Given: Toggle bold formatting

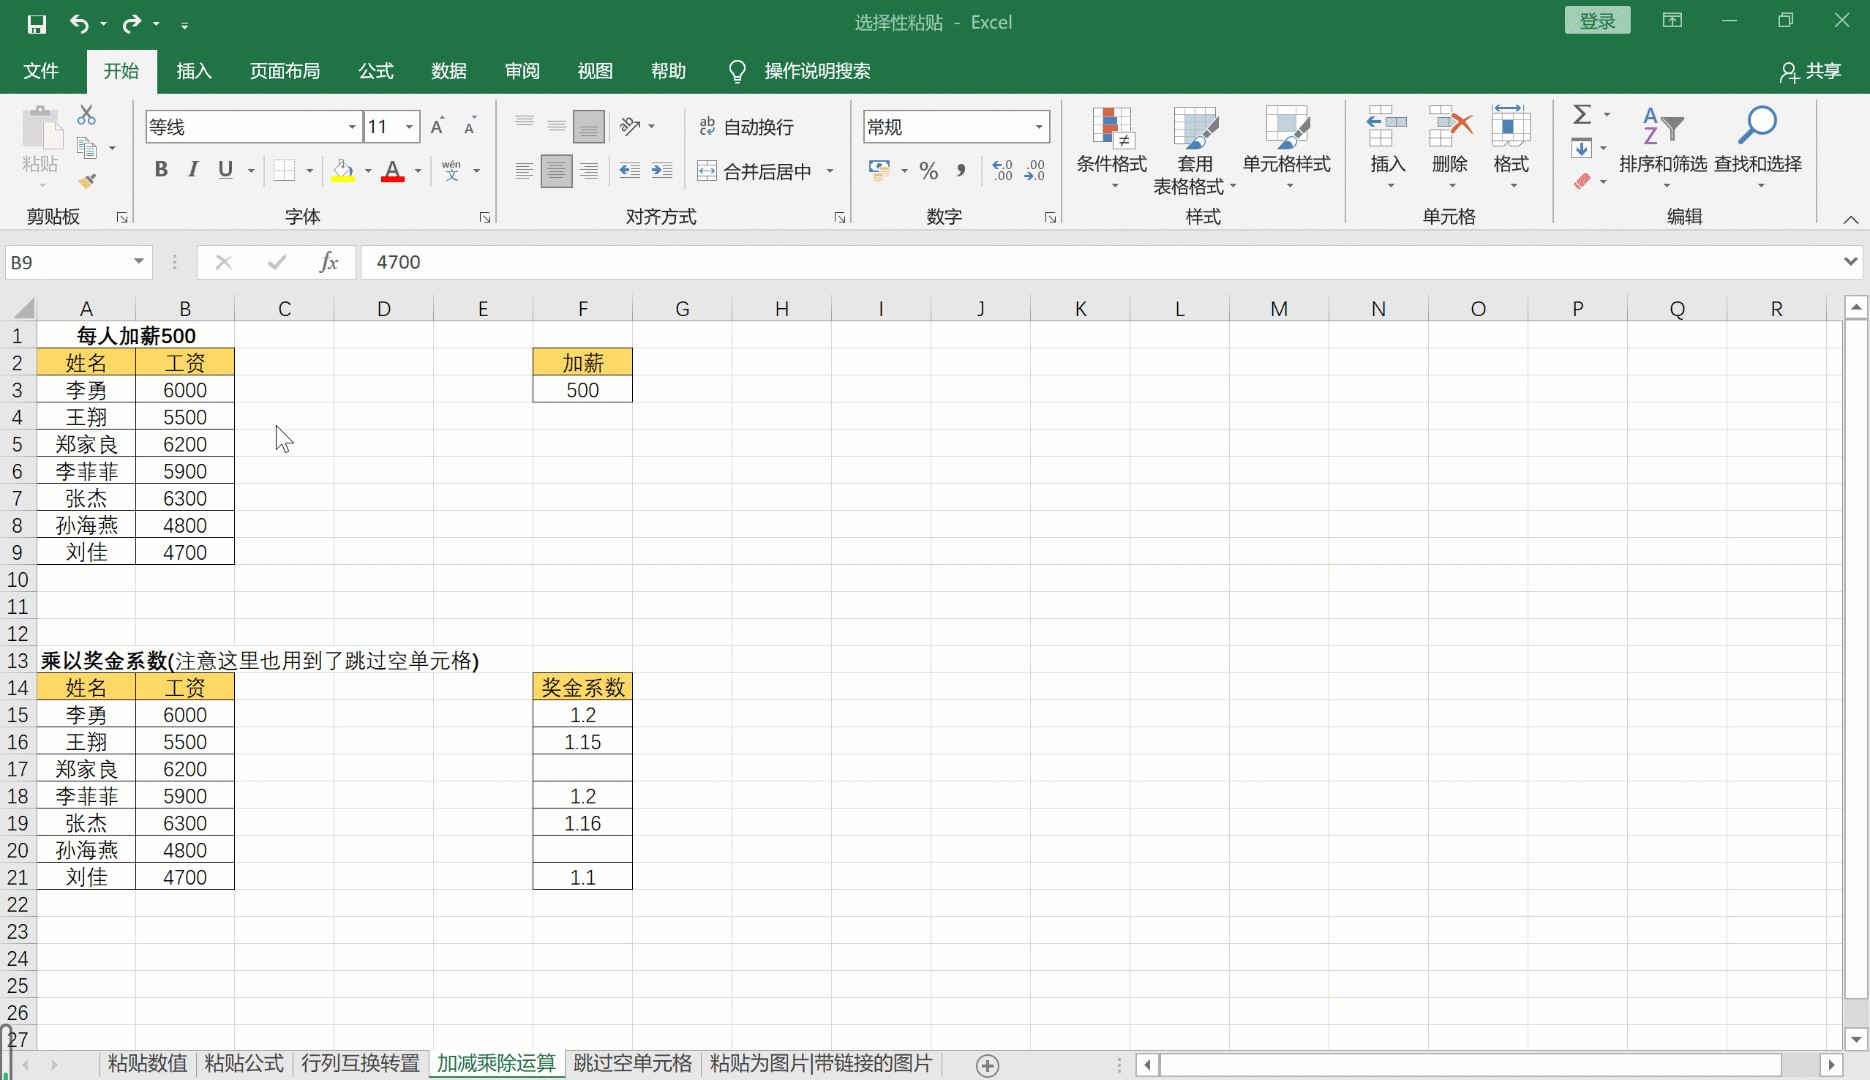Looking at the screenshot, I should click(x=161, y=170).
